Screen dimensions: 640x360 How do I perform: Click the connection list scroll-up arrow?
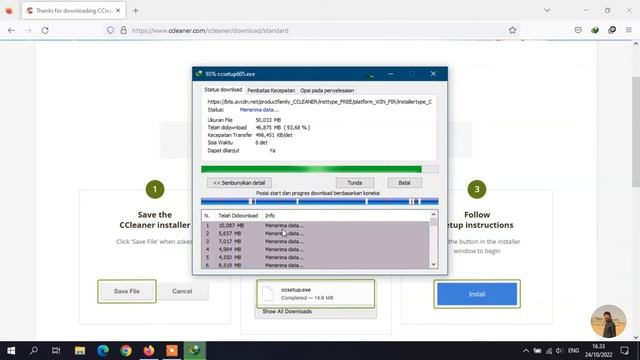pos(433,215)
